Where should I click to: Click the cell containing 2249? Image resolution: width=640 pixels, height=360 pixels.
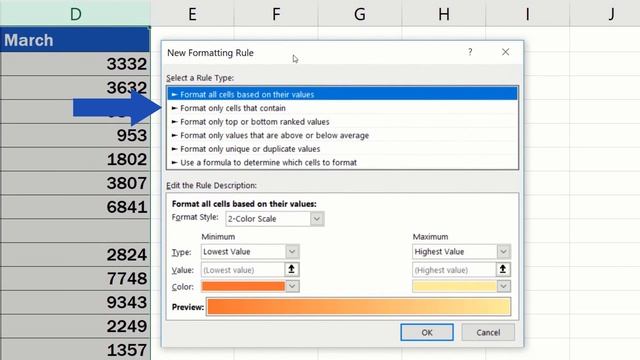tap(75, 326)
